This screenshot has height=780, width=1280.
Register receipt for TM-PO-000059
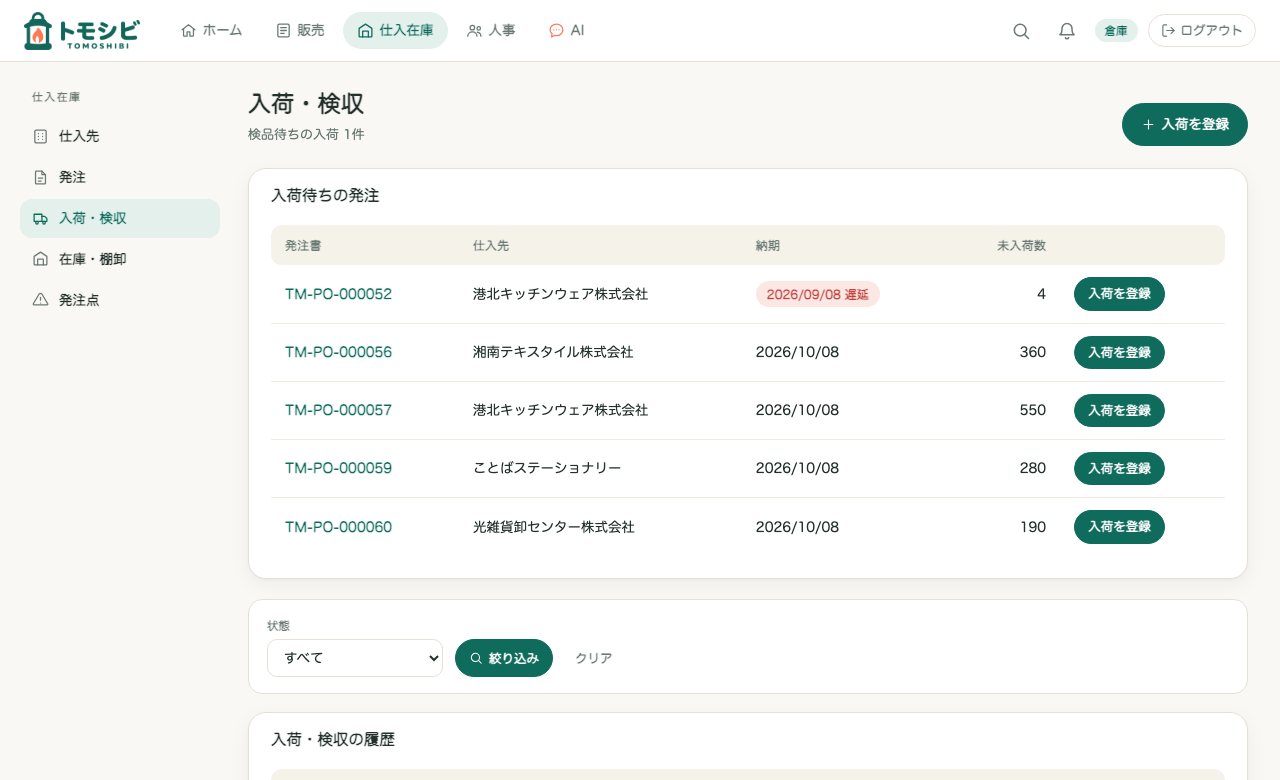(x=1119, y=468)
